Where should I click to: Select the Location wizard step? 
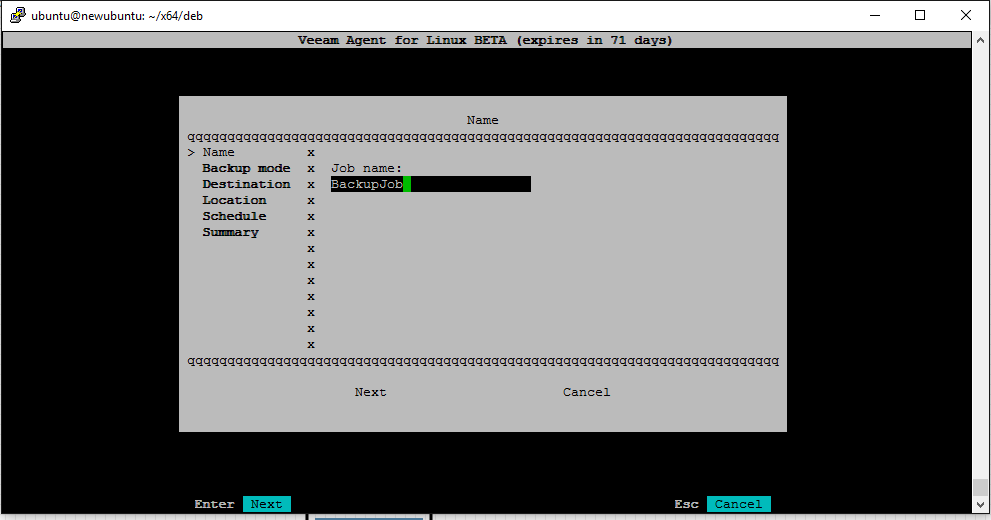click(234, 200)
